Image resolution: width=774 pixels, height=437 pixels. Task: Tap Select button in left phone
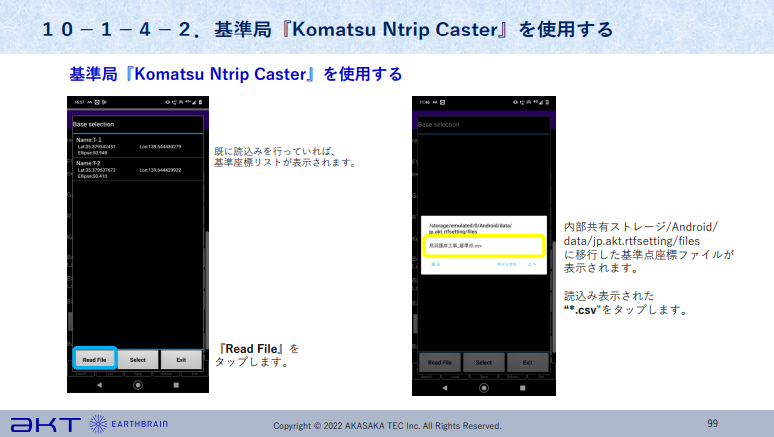(x=138, y=359)
